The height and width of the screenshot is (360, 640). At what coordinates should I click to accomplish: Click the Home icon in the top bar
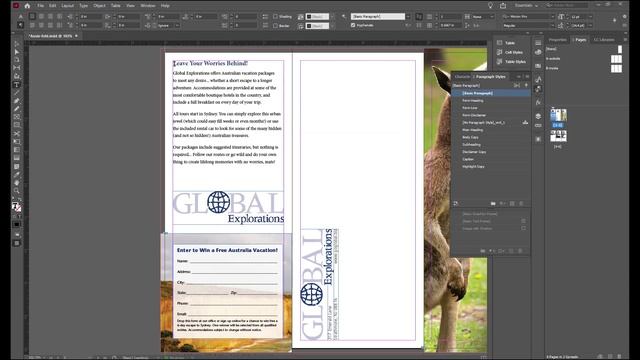27,6
